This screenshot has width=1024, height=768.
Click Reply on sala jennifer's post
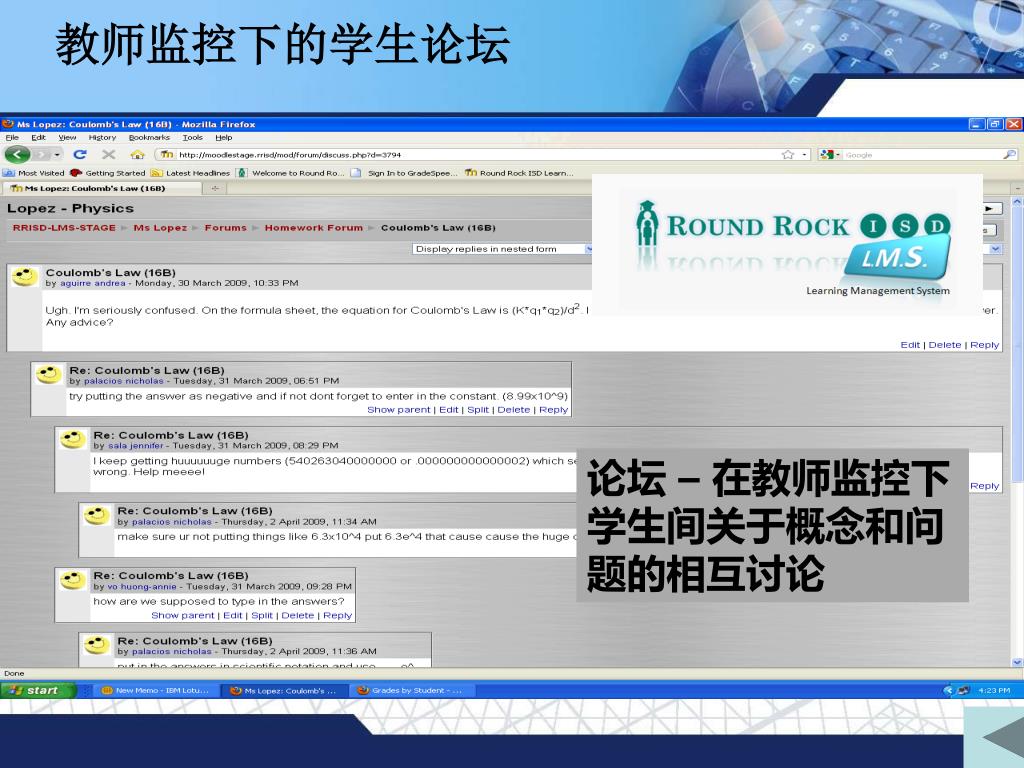(x=984, y=486)
